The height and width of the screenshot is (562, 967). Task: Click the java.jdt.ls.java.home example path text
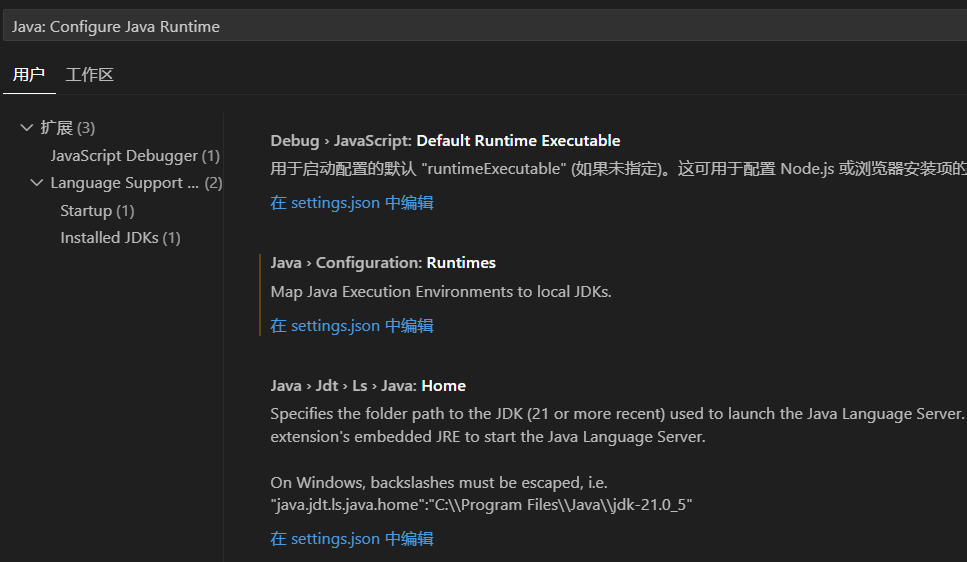tap(481, 505)
